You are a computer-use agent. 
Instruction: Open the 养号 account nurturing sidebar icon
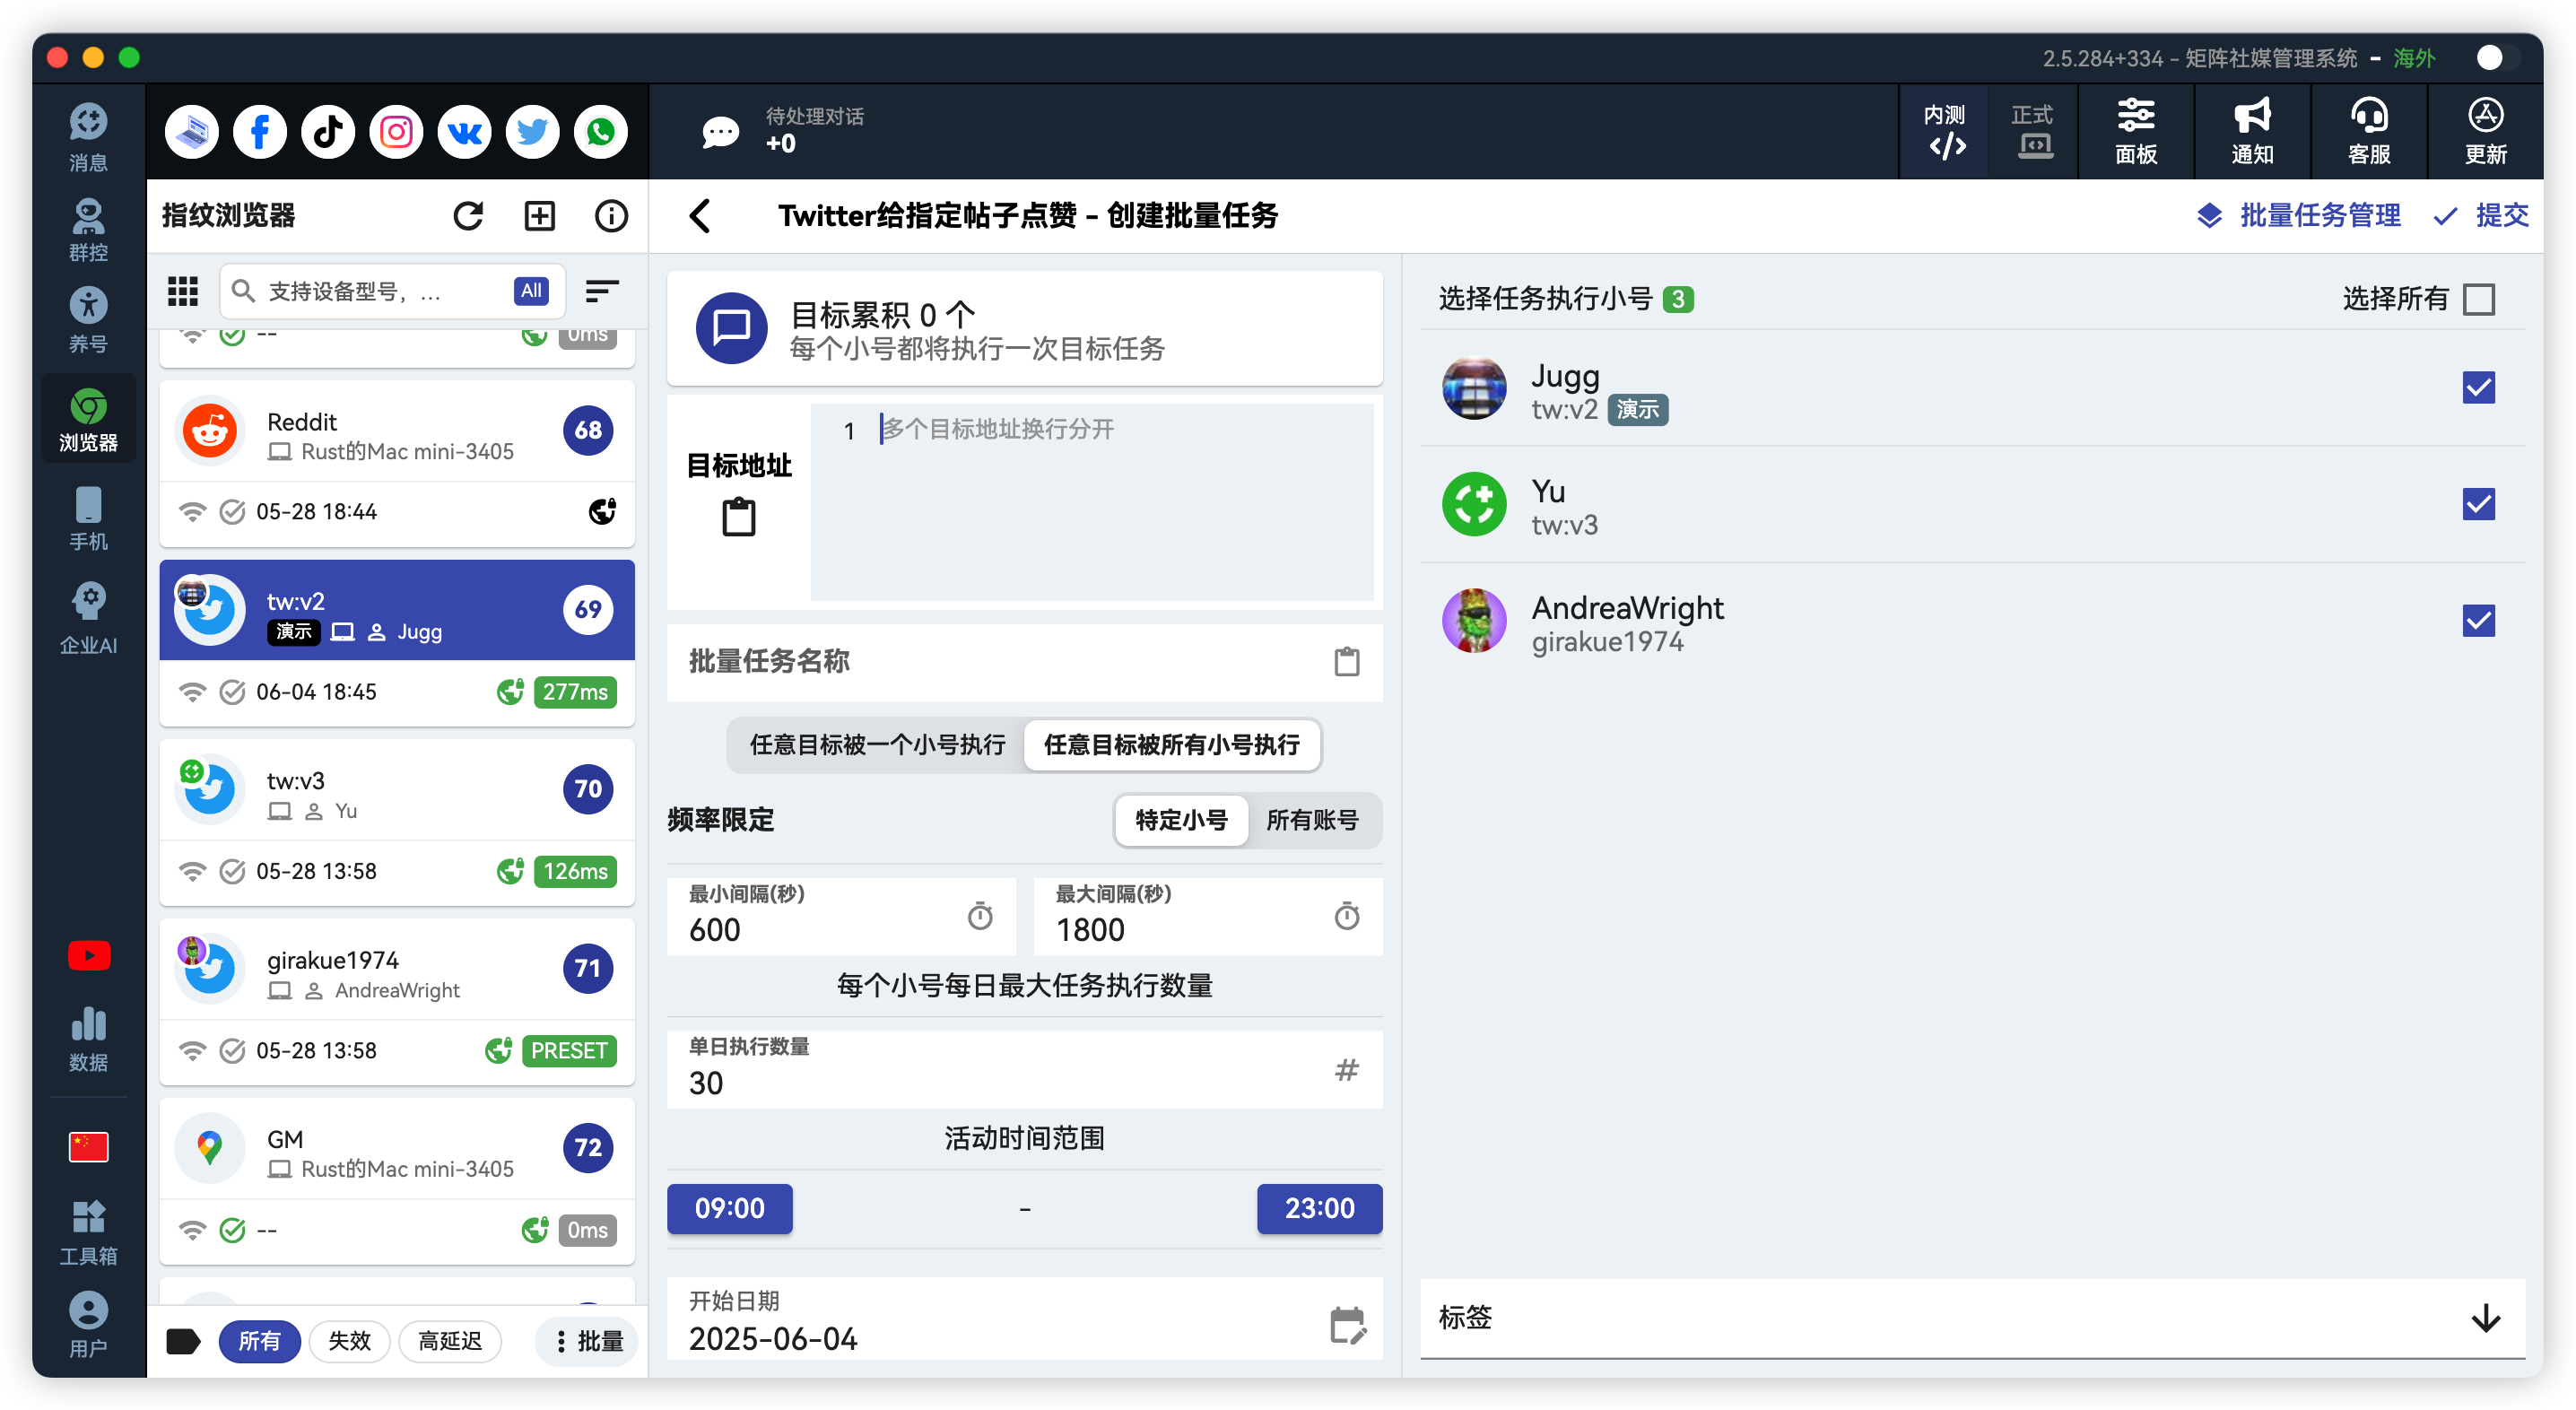[x=88, y=320]
